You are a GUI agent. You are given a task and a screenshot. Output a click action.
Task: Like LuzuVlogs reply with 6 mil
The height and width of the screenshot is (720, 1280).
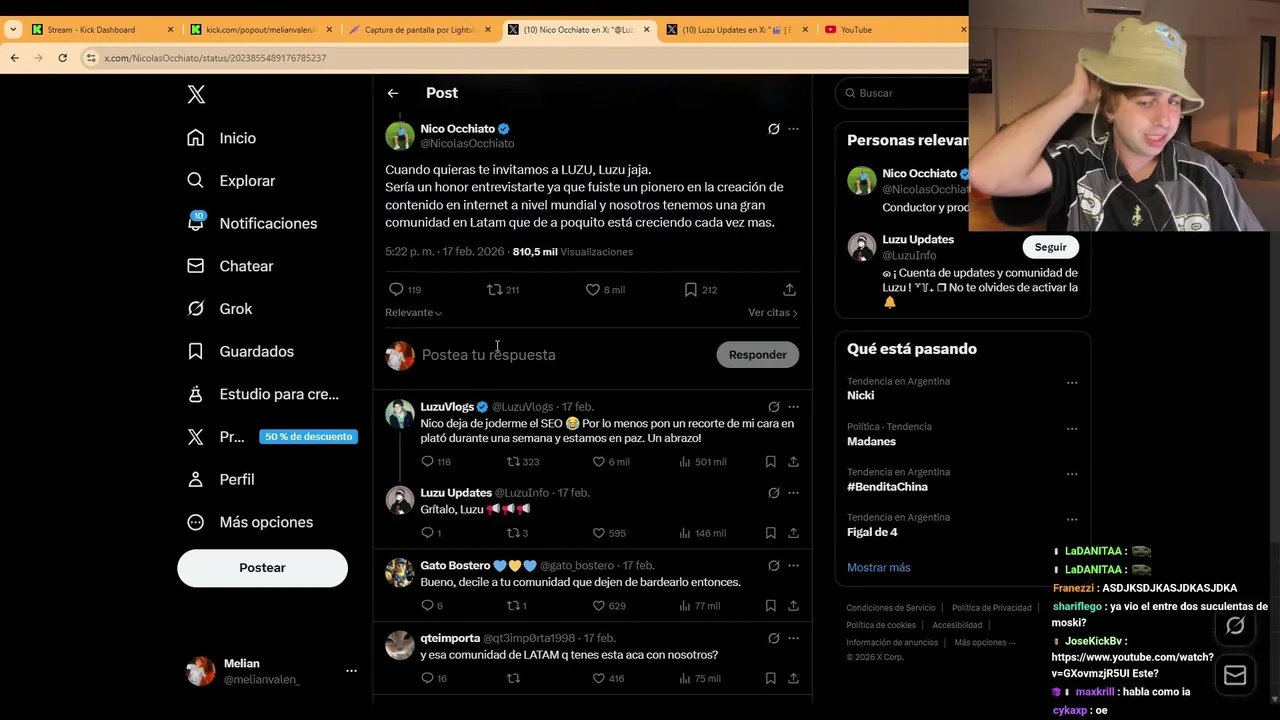point(611,462)
